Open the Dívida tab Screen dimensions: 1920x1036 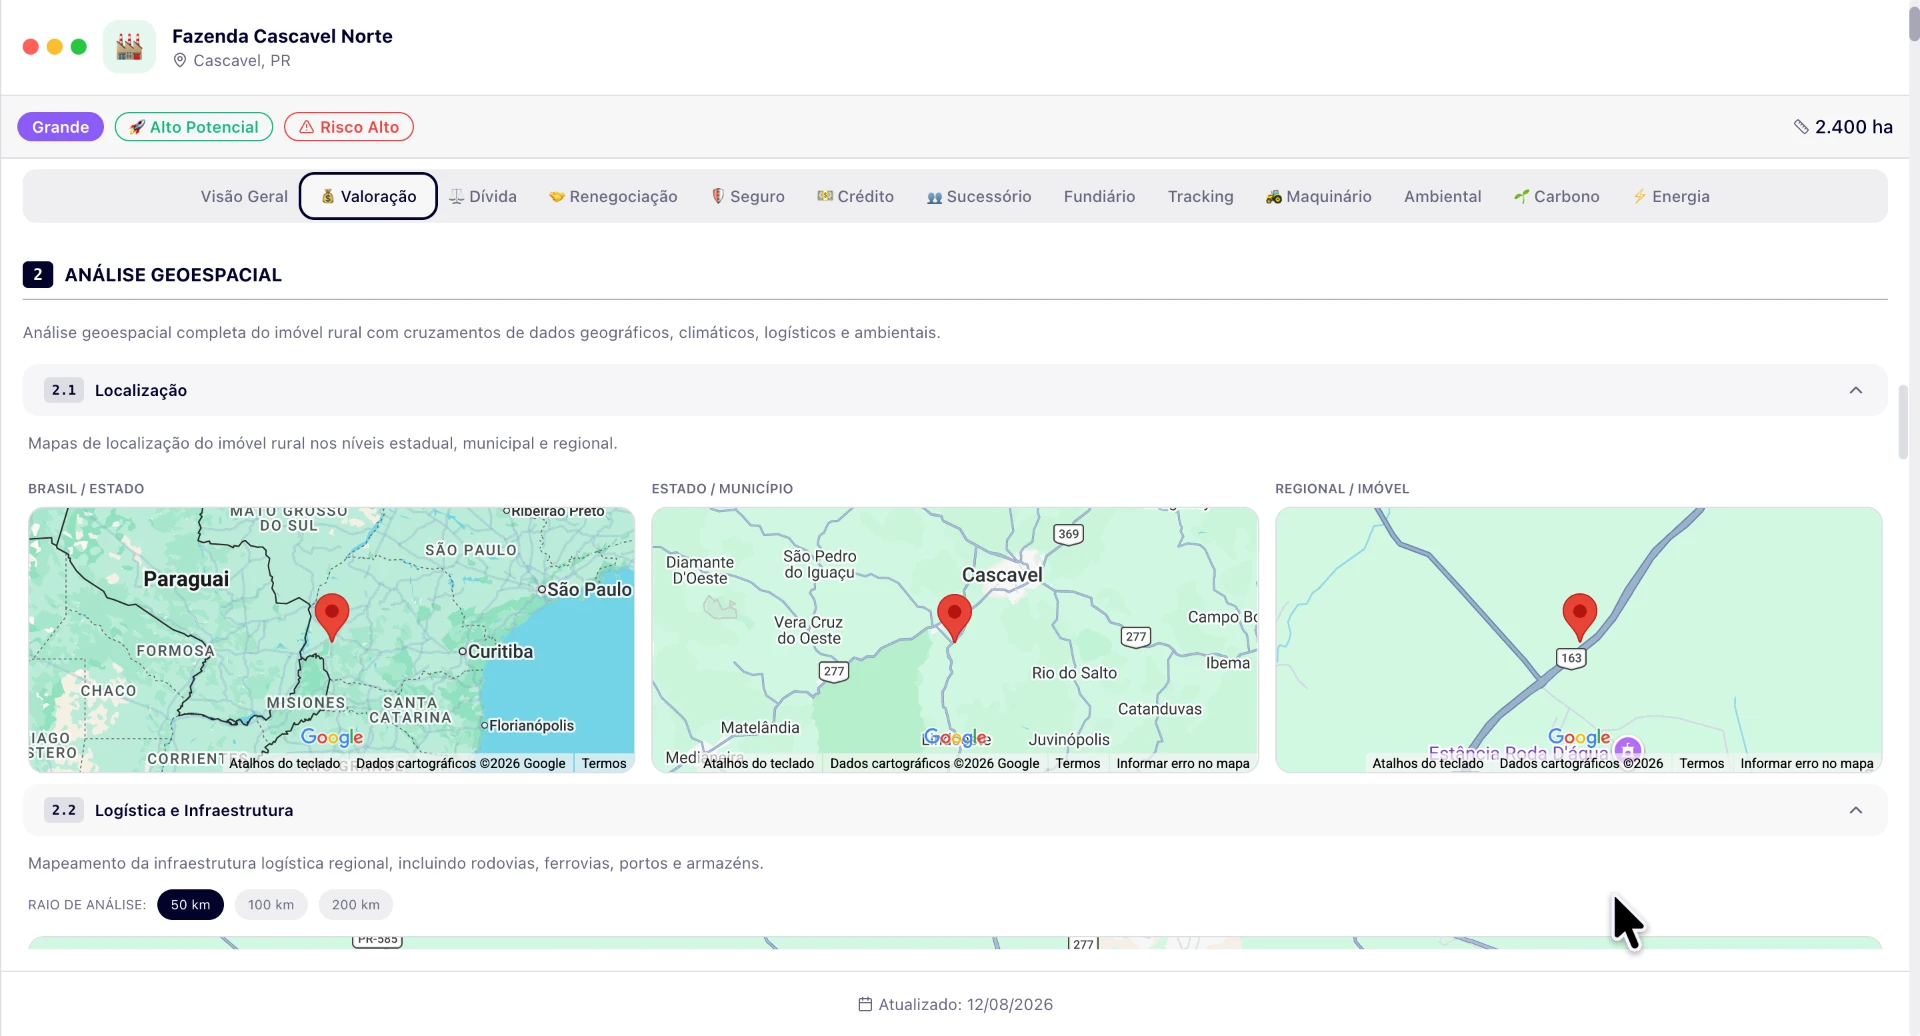(x=483, y=196)
